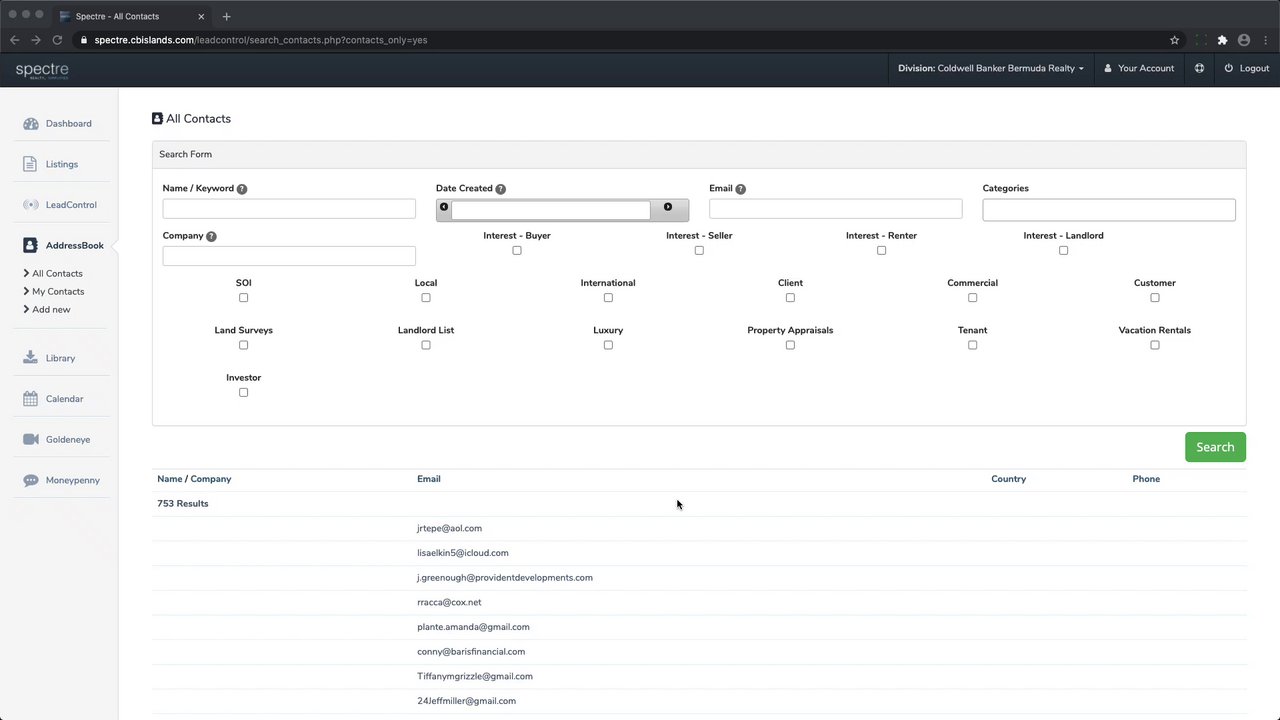Enable the Client checkbox
This screenshot has height=720, width=1280.
tap(790, 297)
